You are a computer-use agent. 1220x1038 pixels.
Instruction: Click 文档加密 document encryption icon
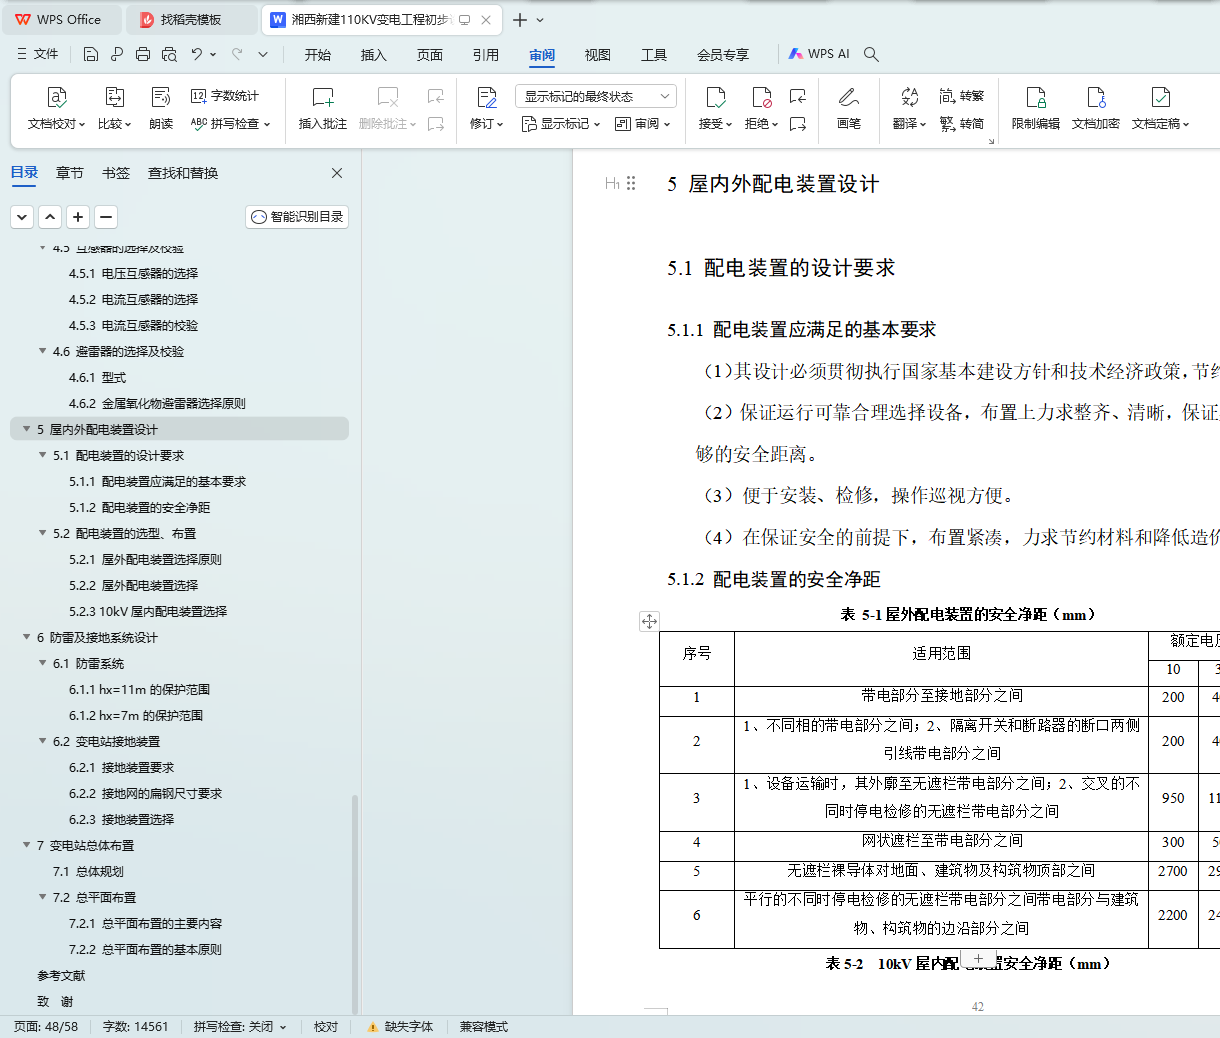(1095, 98)
